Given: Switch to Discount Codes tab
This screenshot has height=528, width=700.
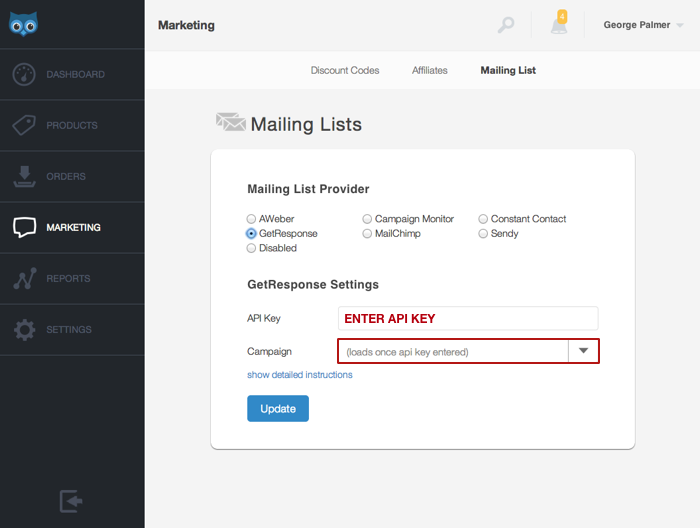Looking at the screenshot, I should [345, 70].
